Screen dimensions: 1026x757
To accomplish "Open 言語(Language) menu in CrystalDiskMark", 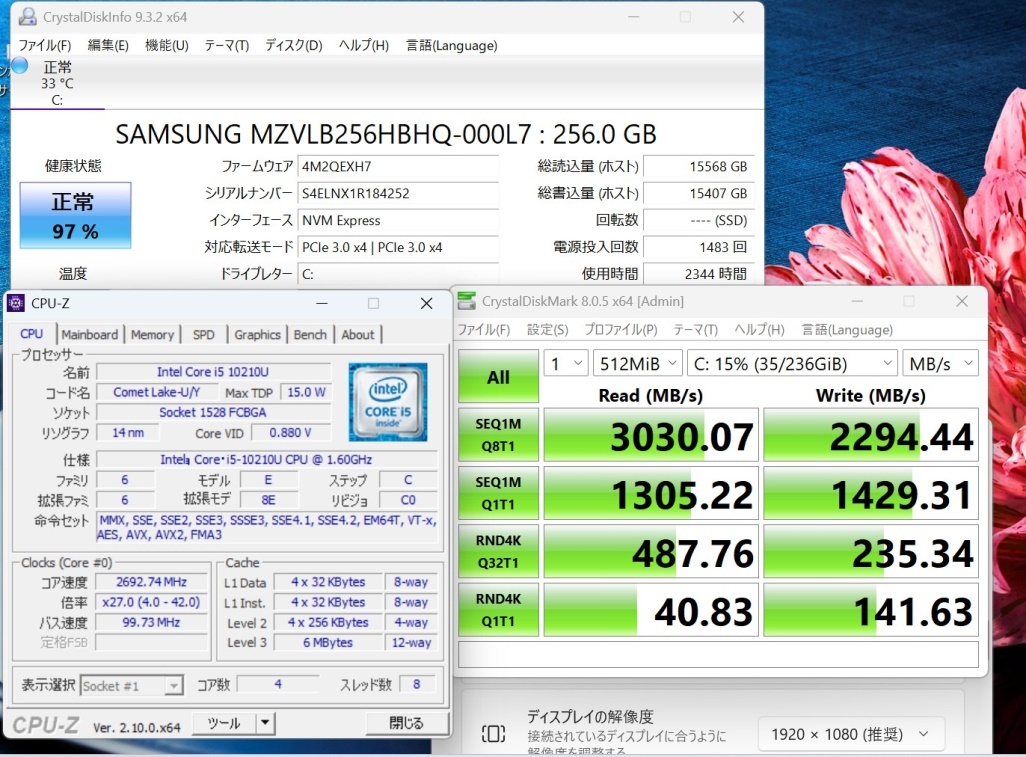I will tap(847, 330).
